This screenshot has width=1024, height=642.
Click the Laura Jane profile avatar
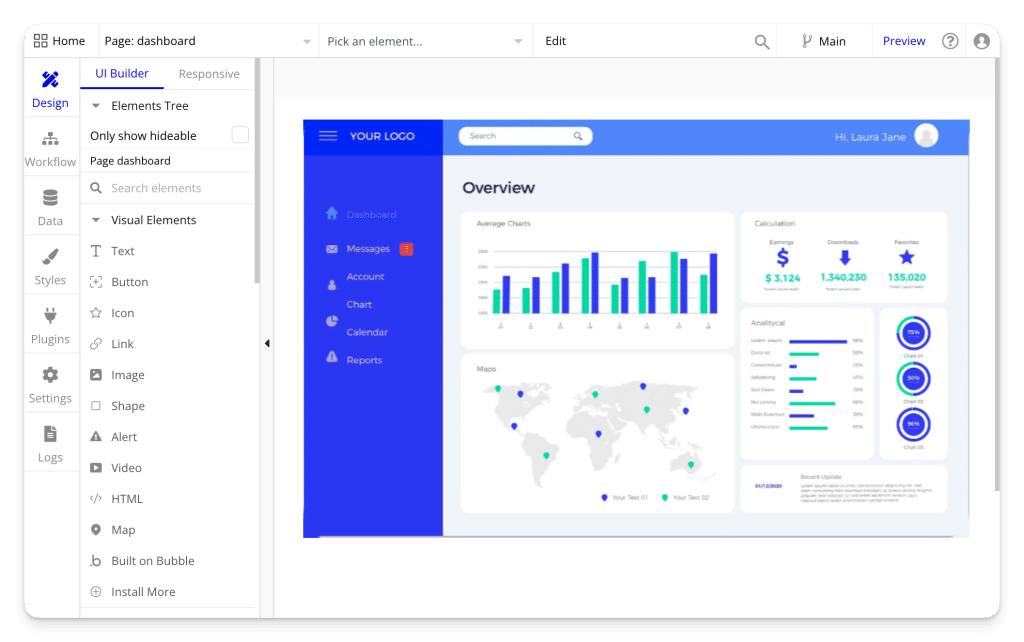[x=926, y=136]
